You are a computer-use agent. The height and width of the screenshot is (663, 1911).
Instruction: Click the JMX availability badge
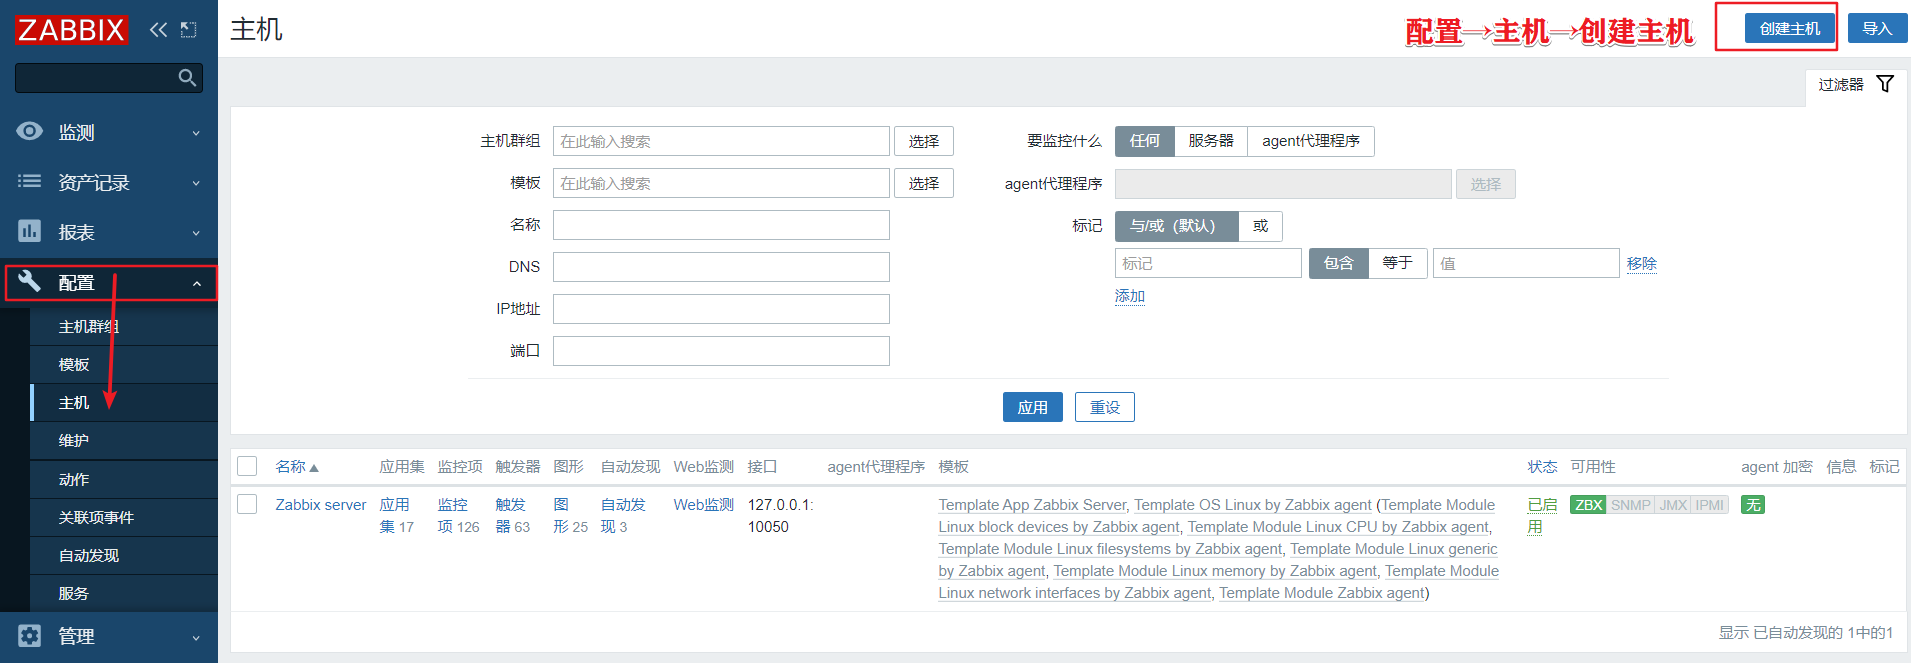point(1673,505)
